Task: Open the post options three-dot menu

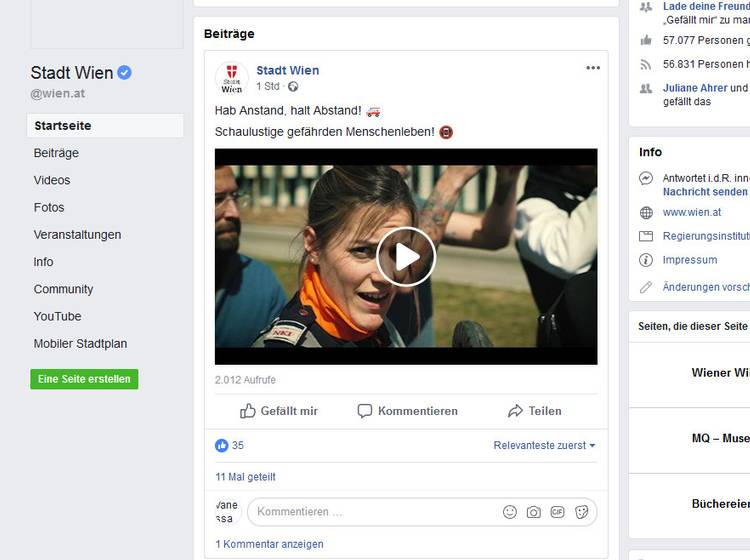Action: tap(593, 68)
